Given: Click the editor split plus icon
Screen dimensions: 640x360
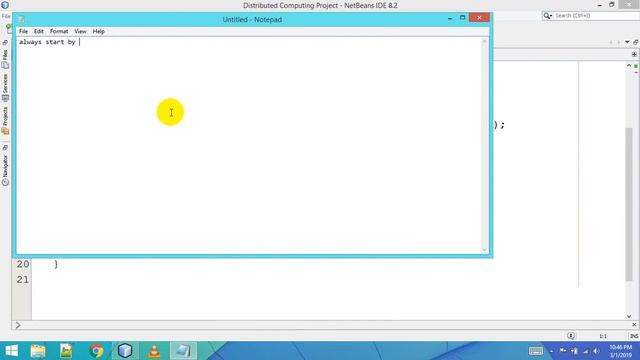Looking at the screenshot, I should (634, 54).
